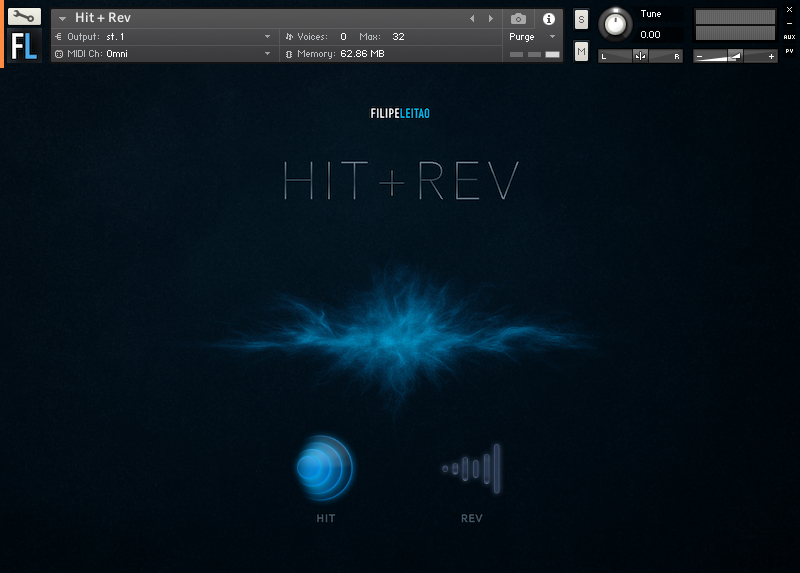Open instrument edit mode with wrench icon
Viewport: 800px width, 573px height.
[x=24, y=16]
